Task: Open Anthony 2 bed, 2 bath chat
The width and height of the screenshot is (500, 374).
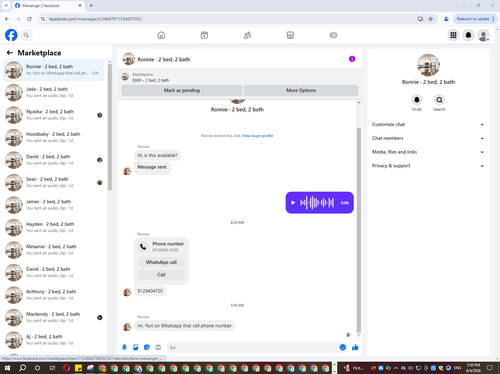Action: tap(54, 295)
